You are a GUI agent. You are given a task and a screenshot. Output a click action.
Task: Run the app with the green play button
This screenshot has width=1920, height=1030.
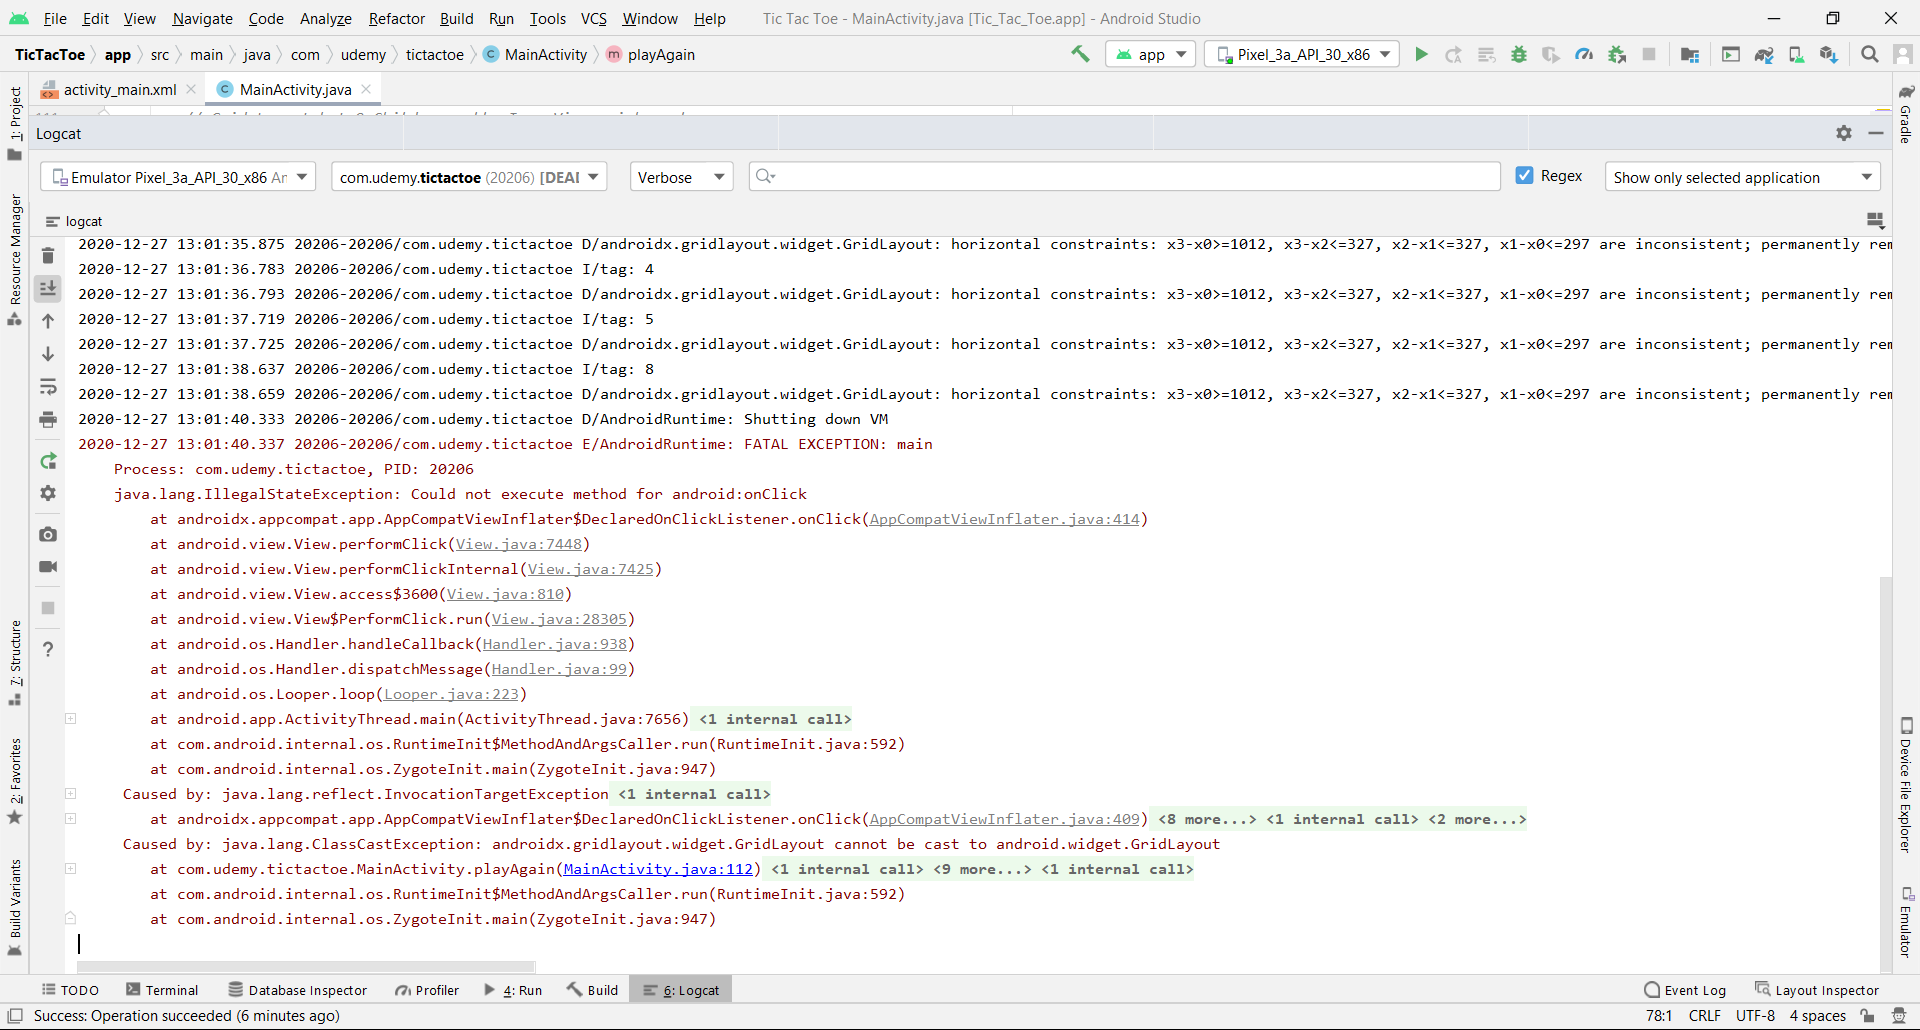[x=1421, y=54]
